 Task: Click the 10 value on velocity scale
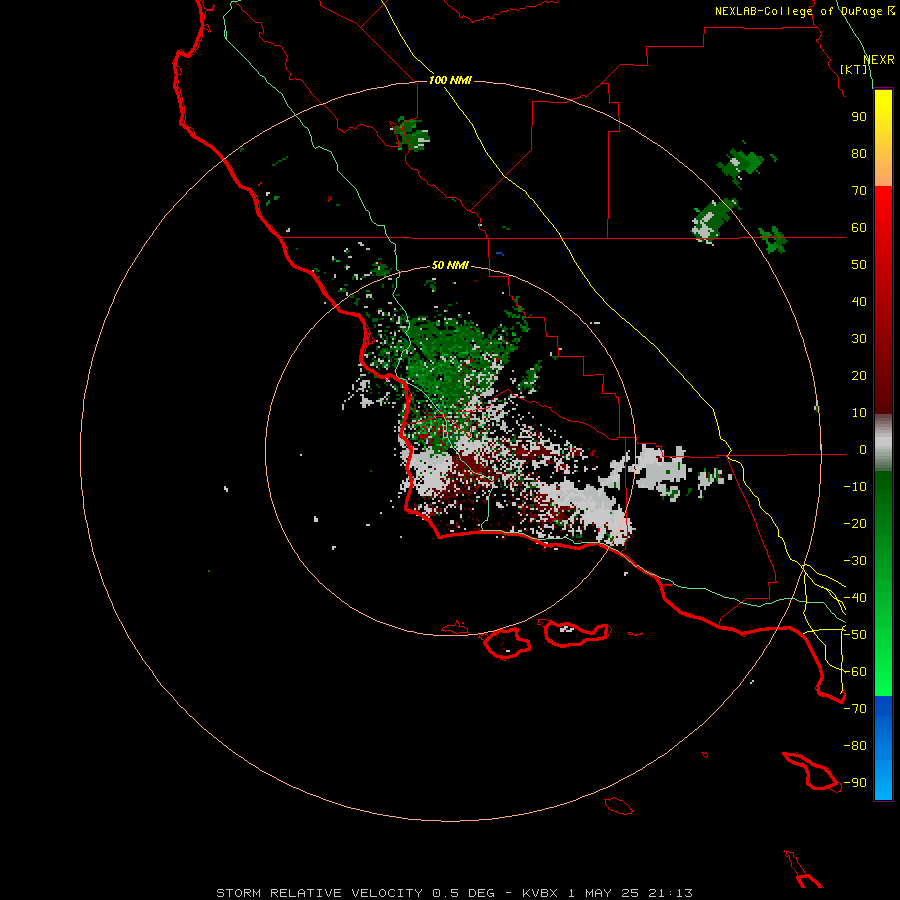(x=859, y=413)
